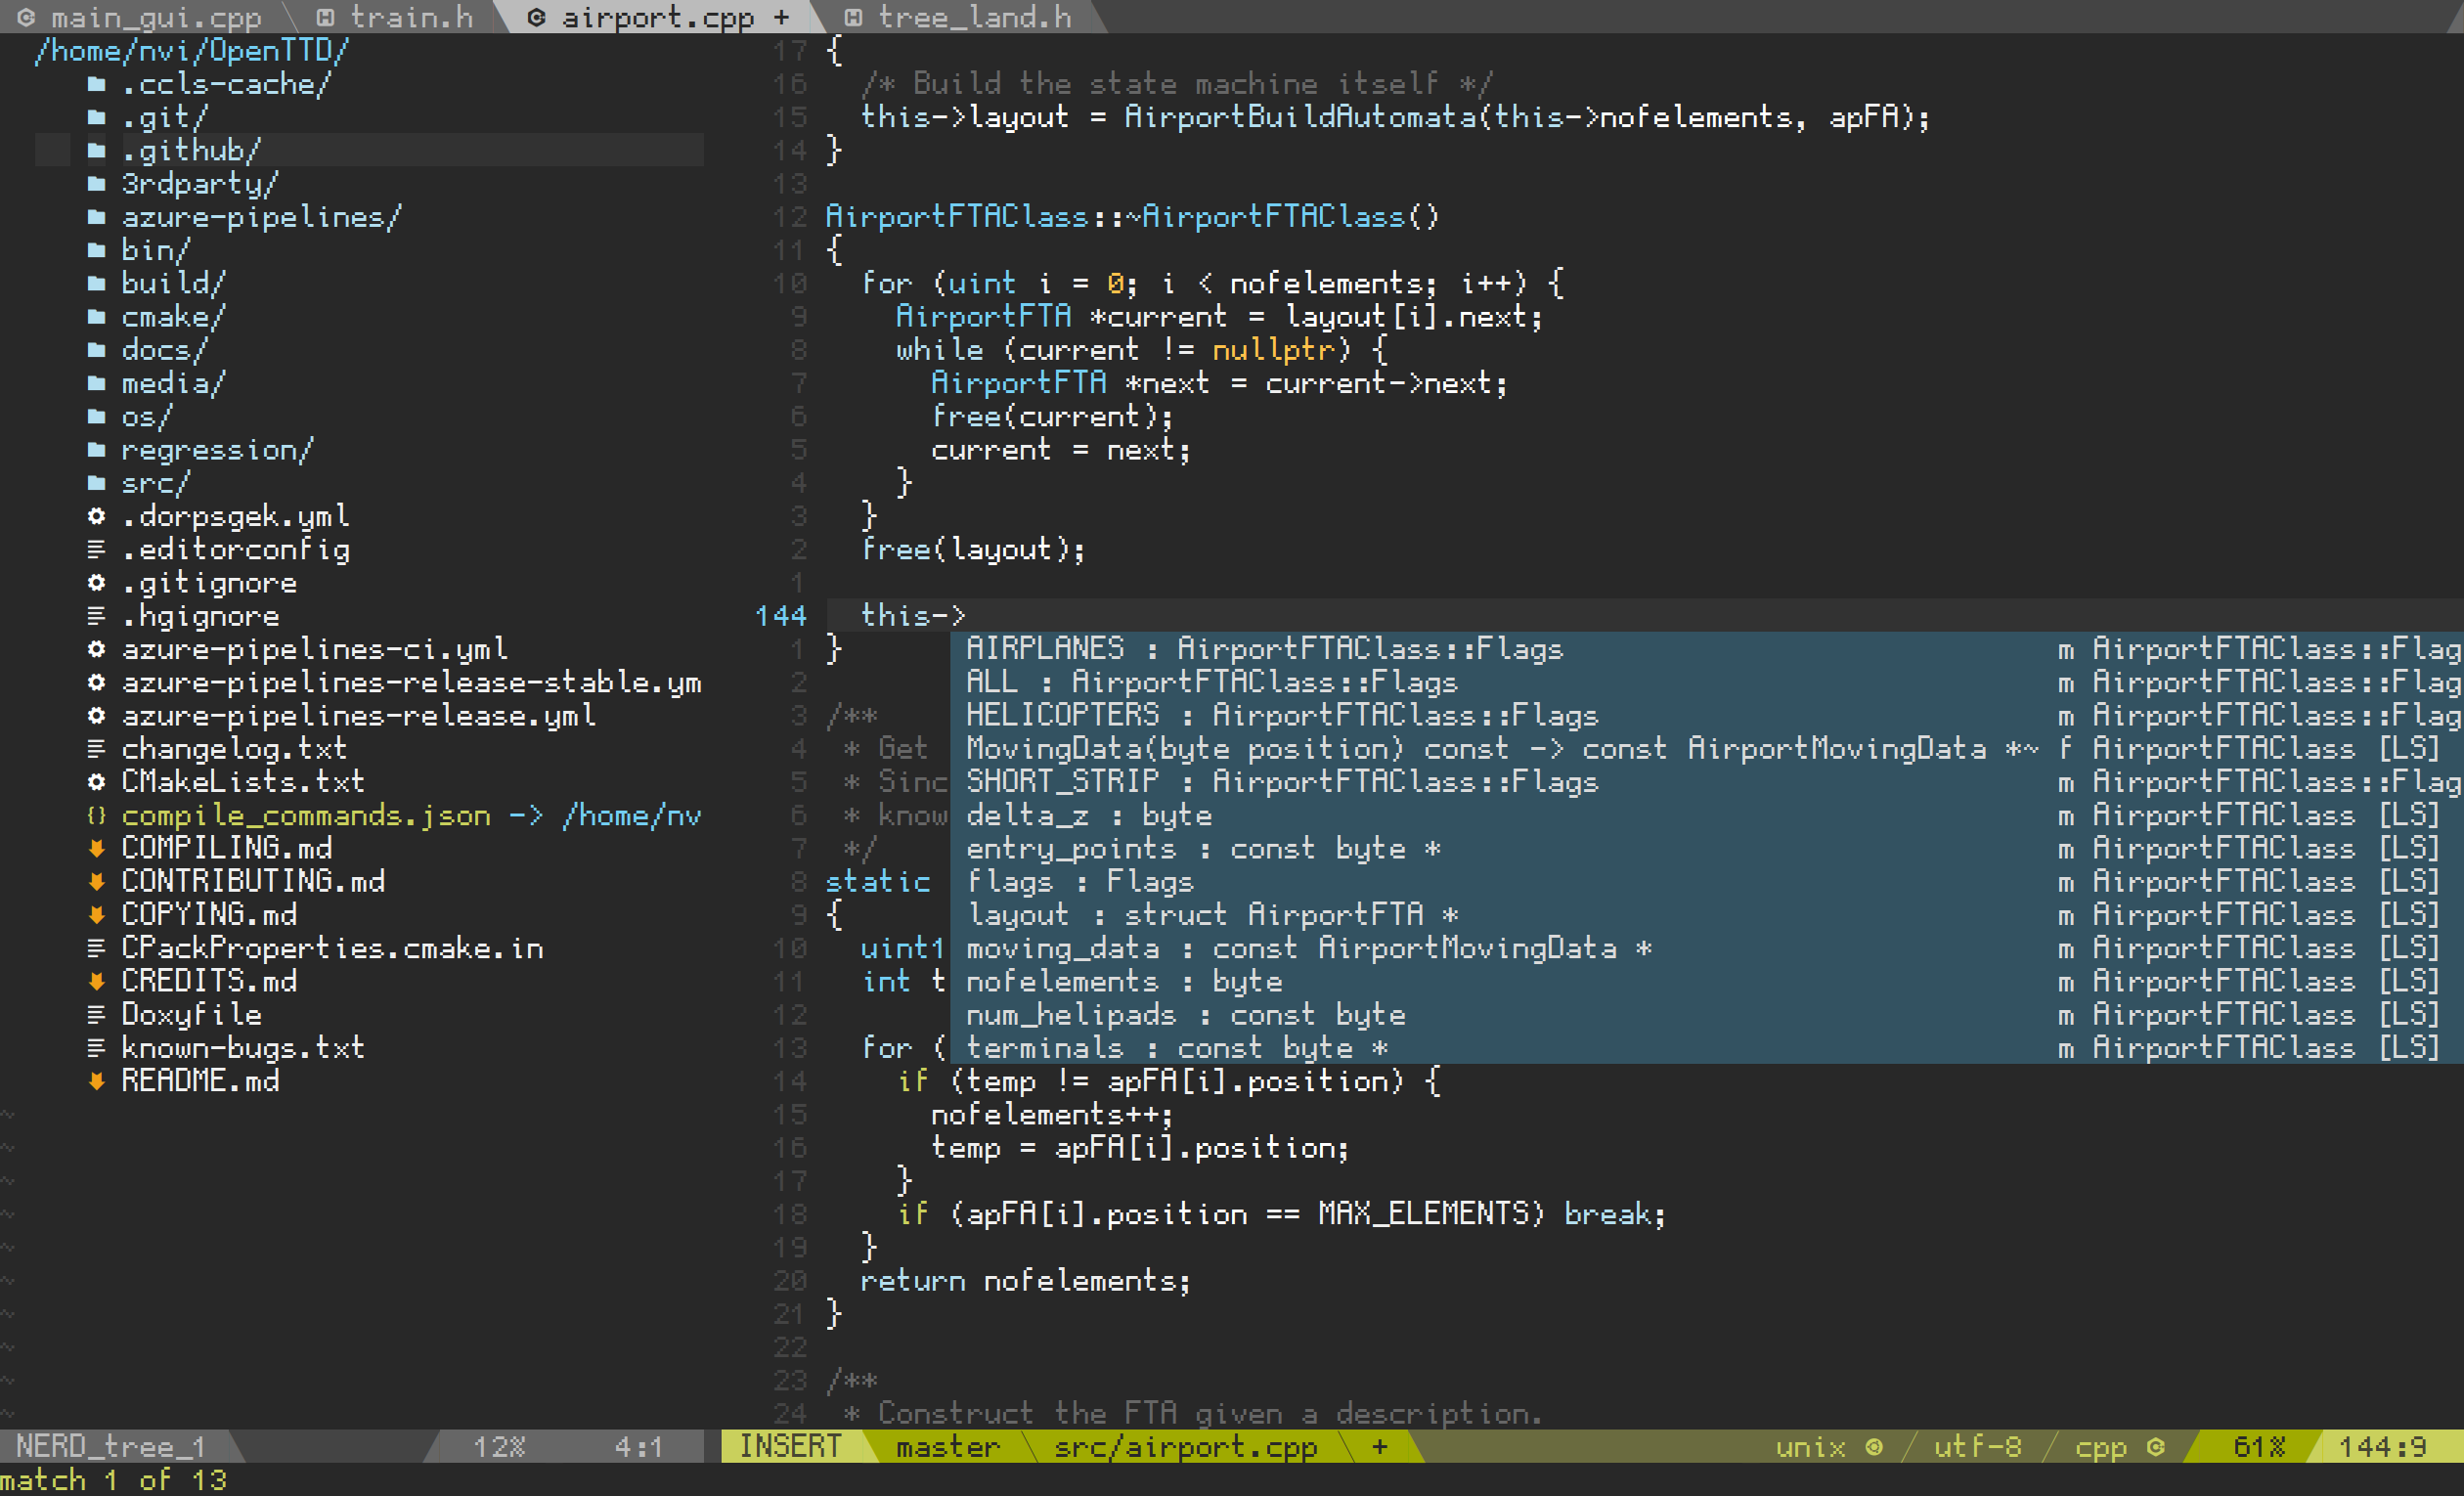This screenshot has width=2464, height=1496.
Task: Pick HELICOPTERS from completion popup
Action: pos(1706,715)
